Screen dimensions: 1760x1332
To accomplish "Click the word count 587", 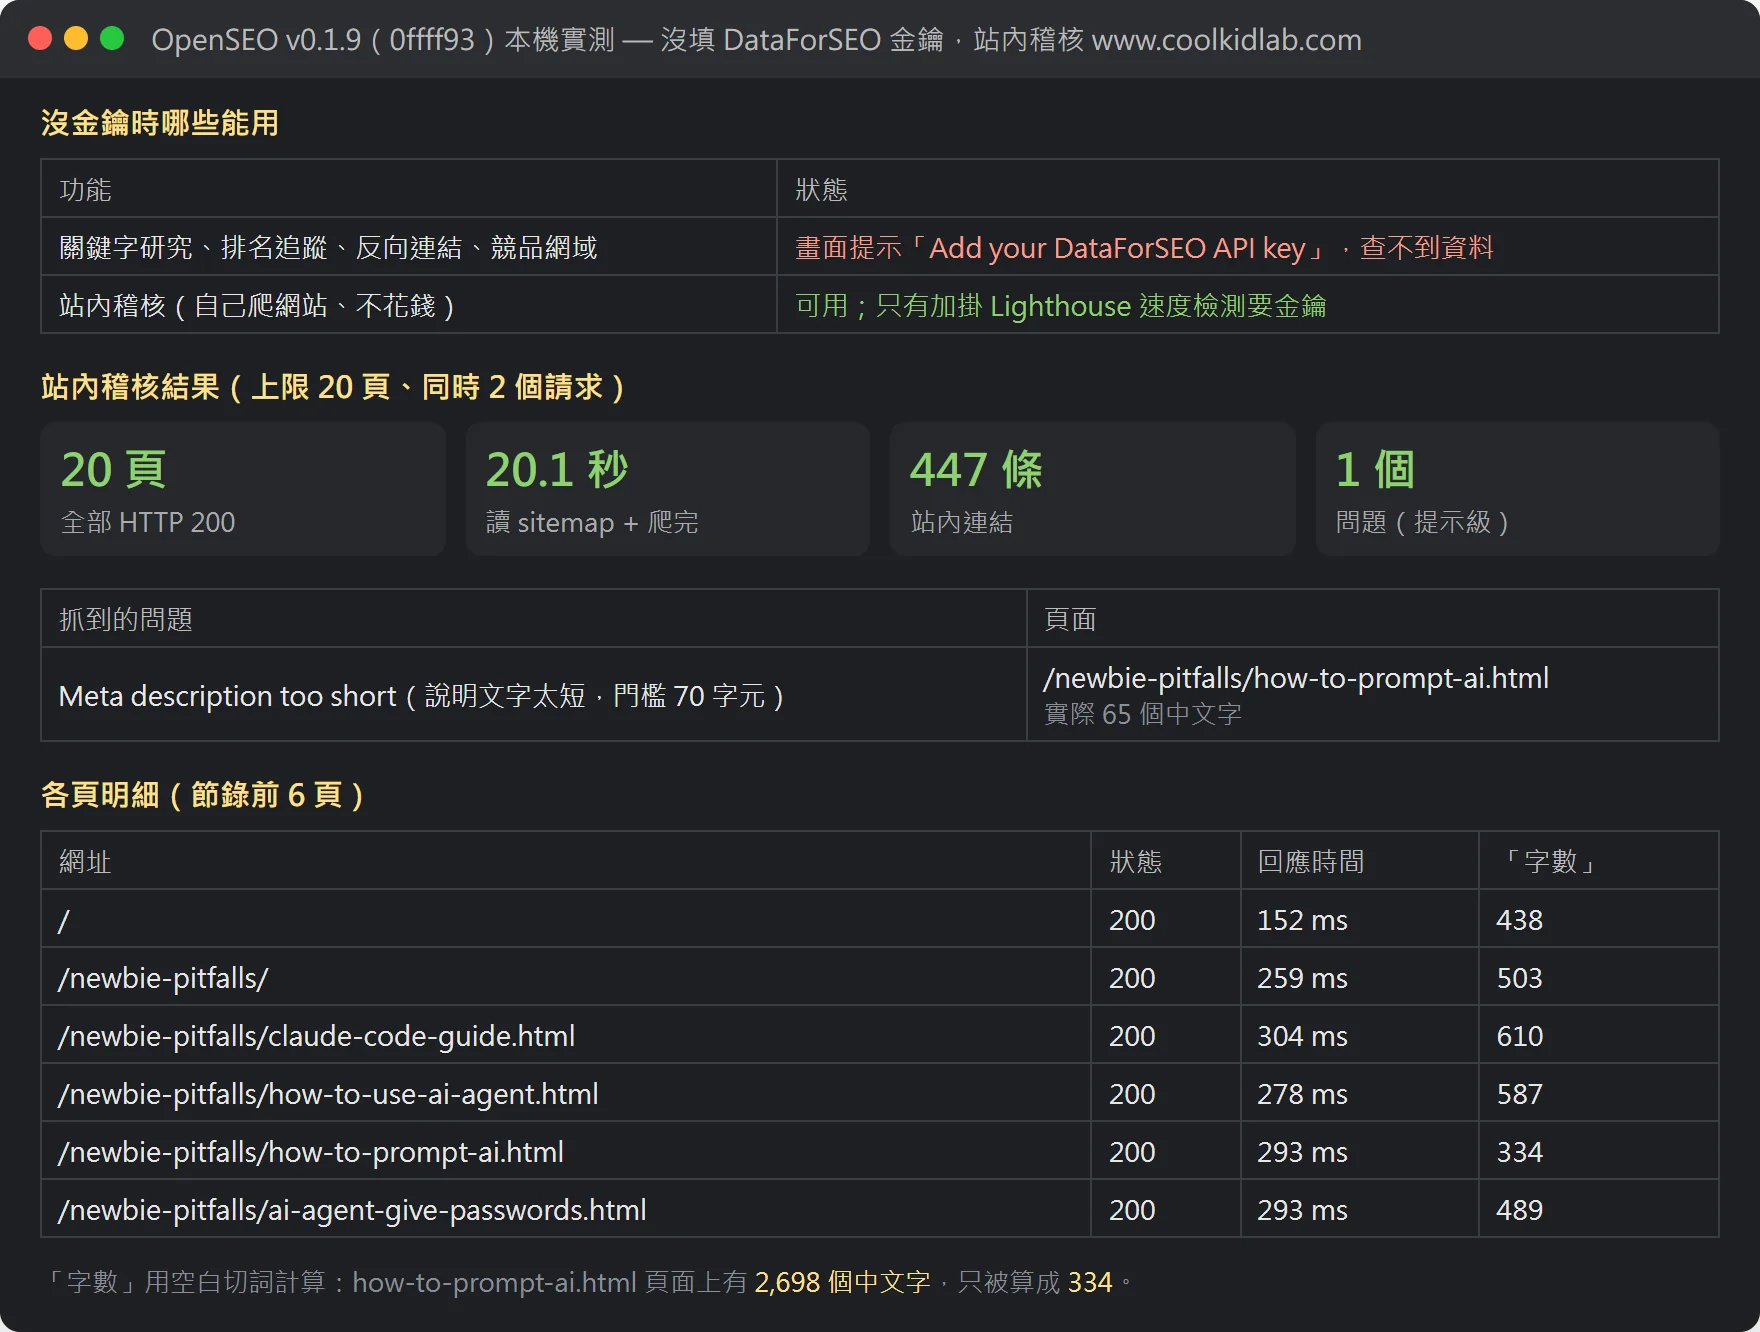I will click(x=1519, y=1094).
